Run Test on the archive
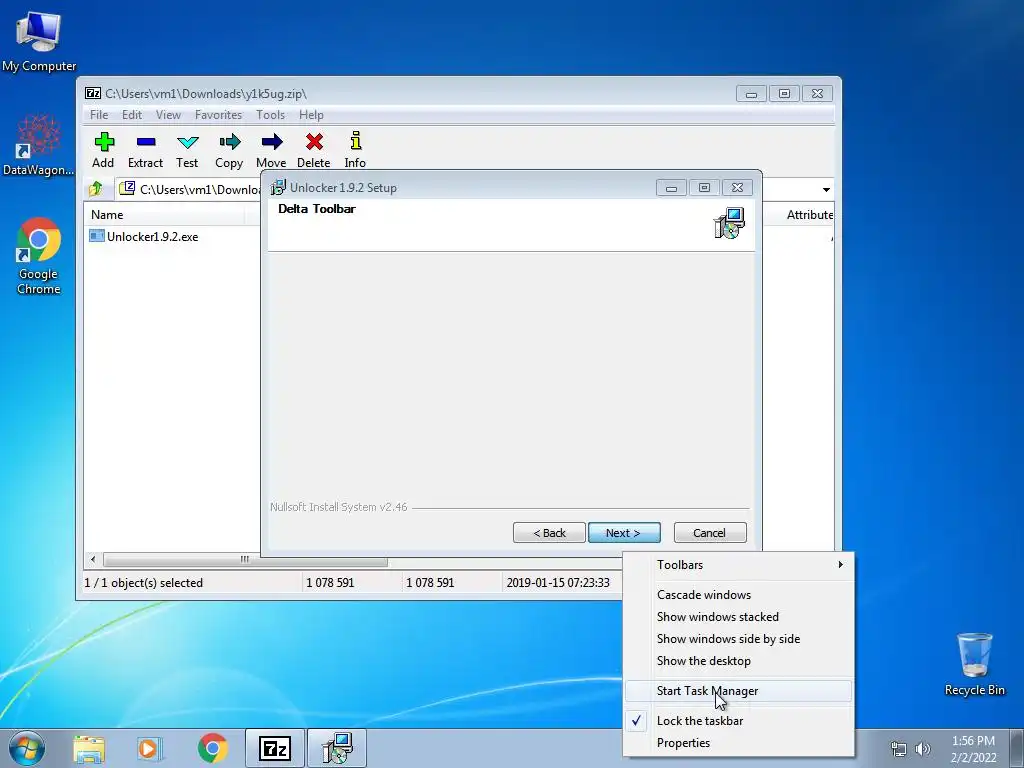Viewport: 1024px width, 768px height. pyautogui.click(x=187, y=150)
